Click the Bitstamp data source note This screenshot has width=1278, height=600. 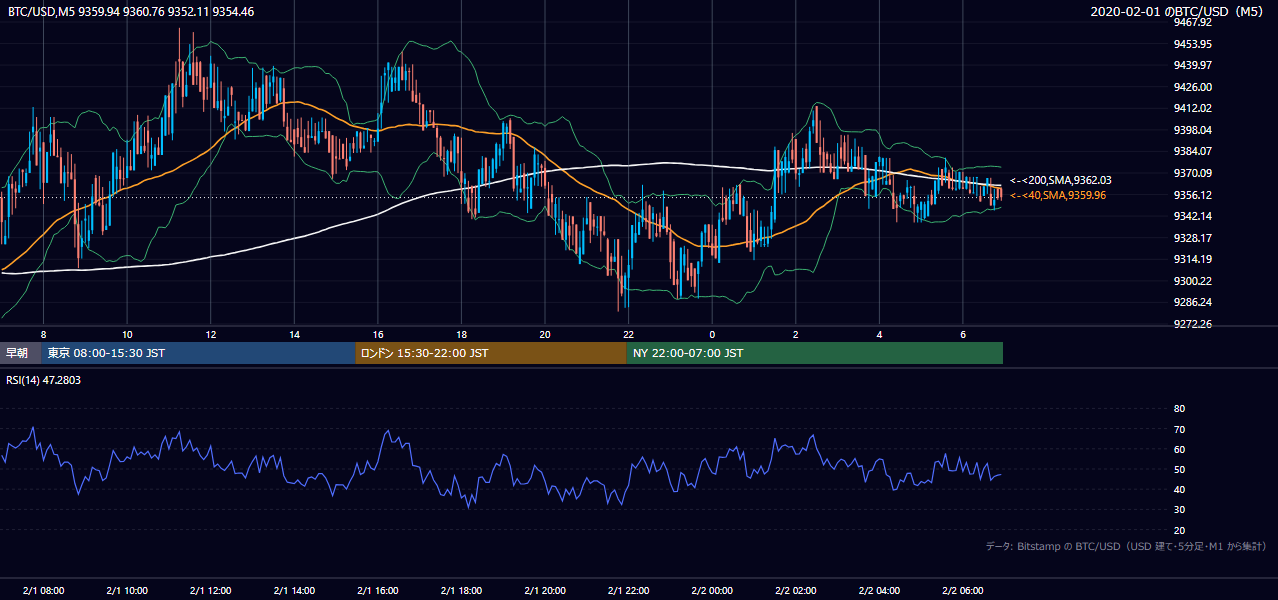(x=1126, y=546)
